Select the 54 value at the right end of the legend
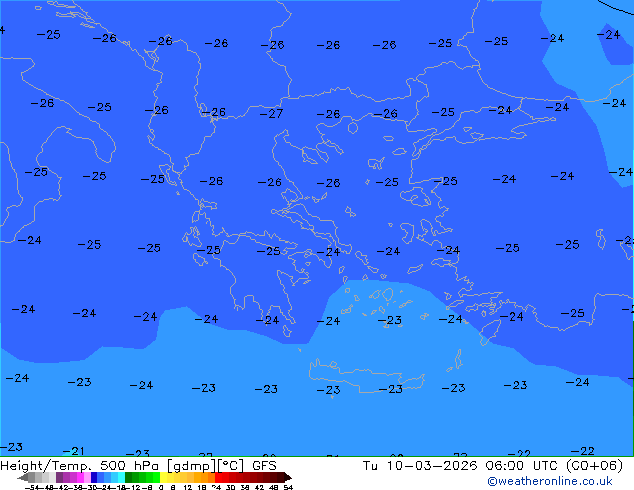Screen dimensions: 634x490 [x=288, y=488]
